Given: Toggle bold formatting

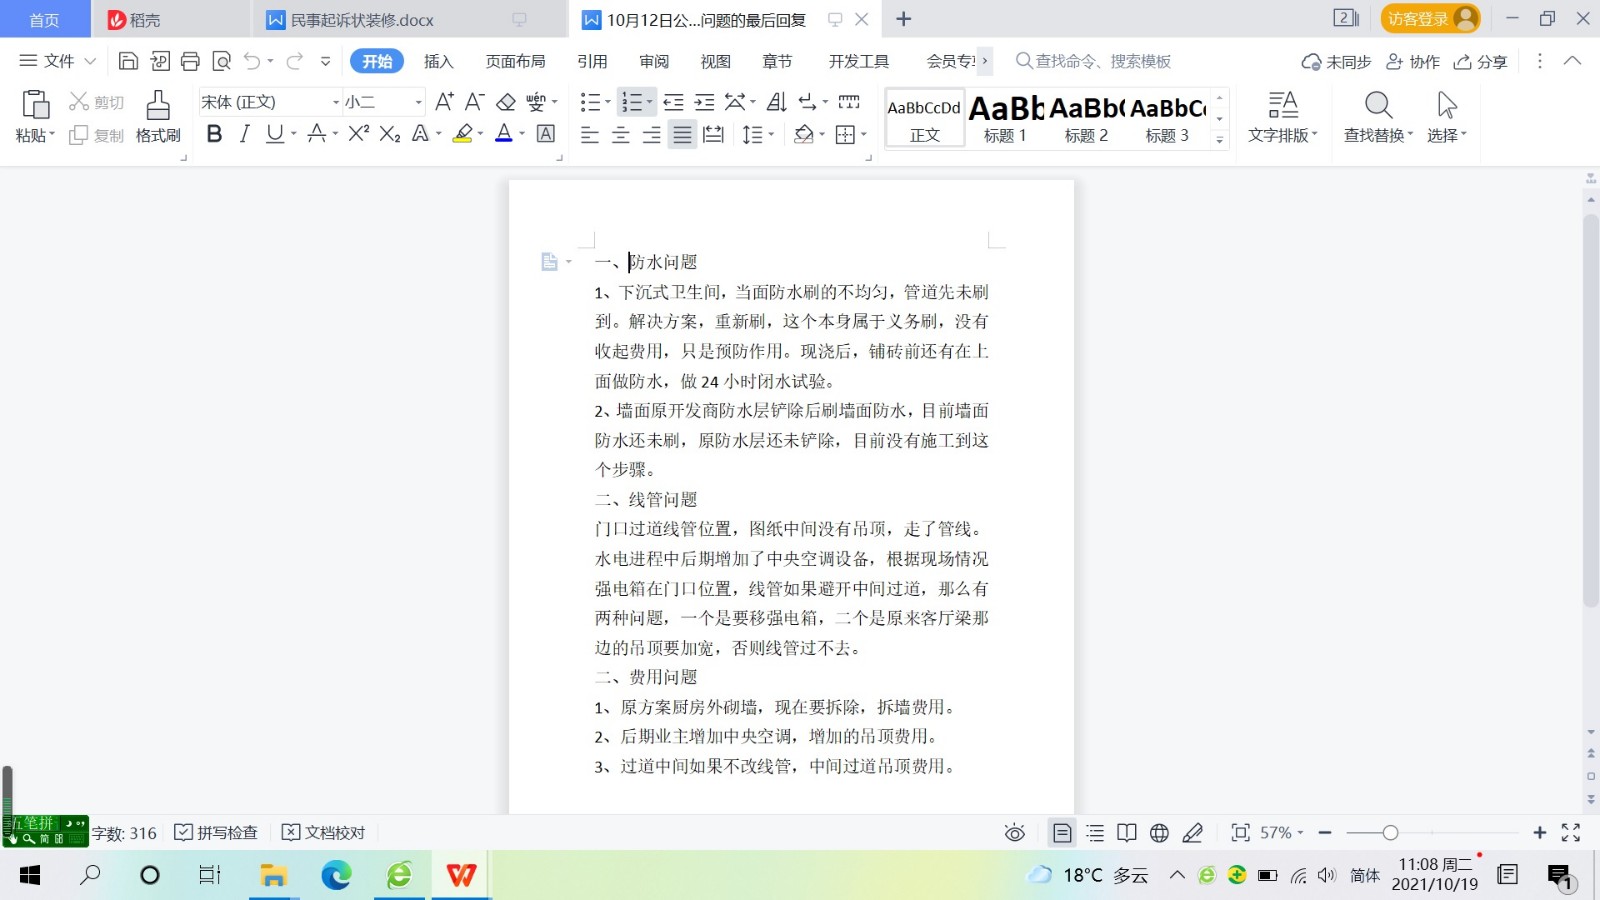Looking at the screenshot, I should point(214,134).
